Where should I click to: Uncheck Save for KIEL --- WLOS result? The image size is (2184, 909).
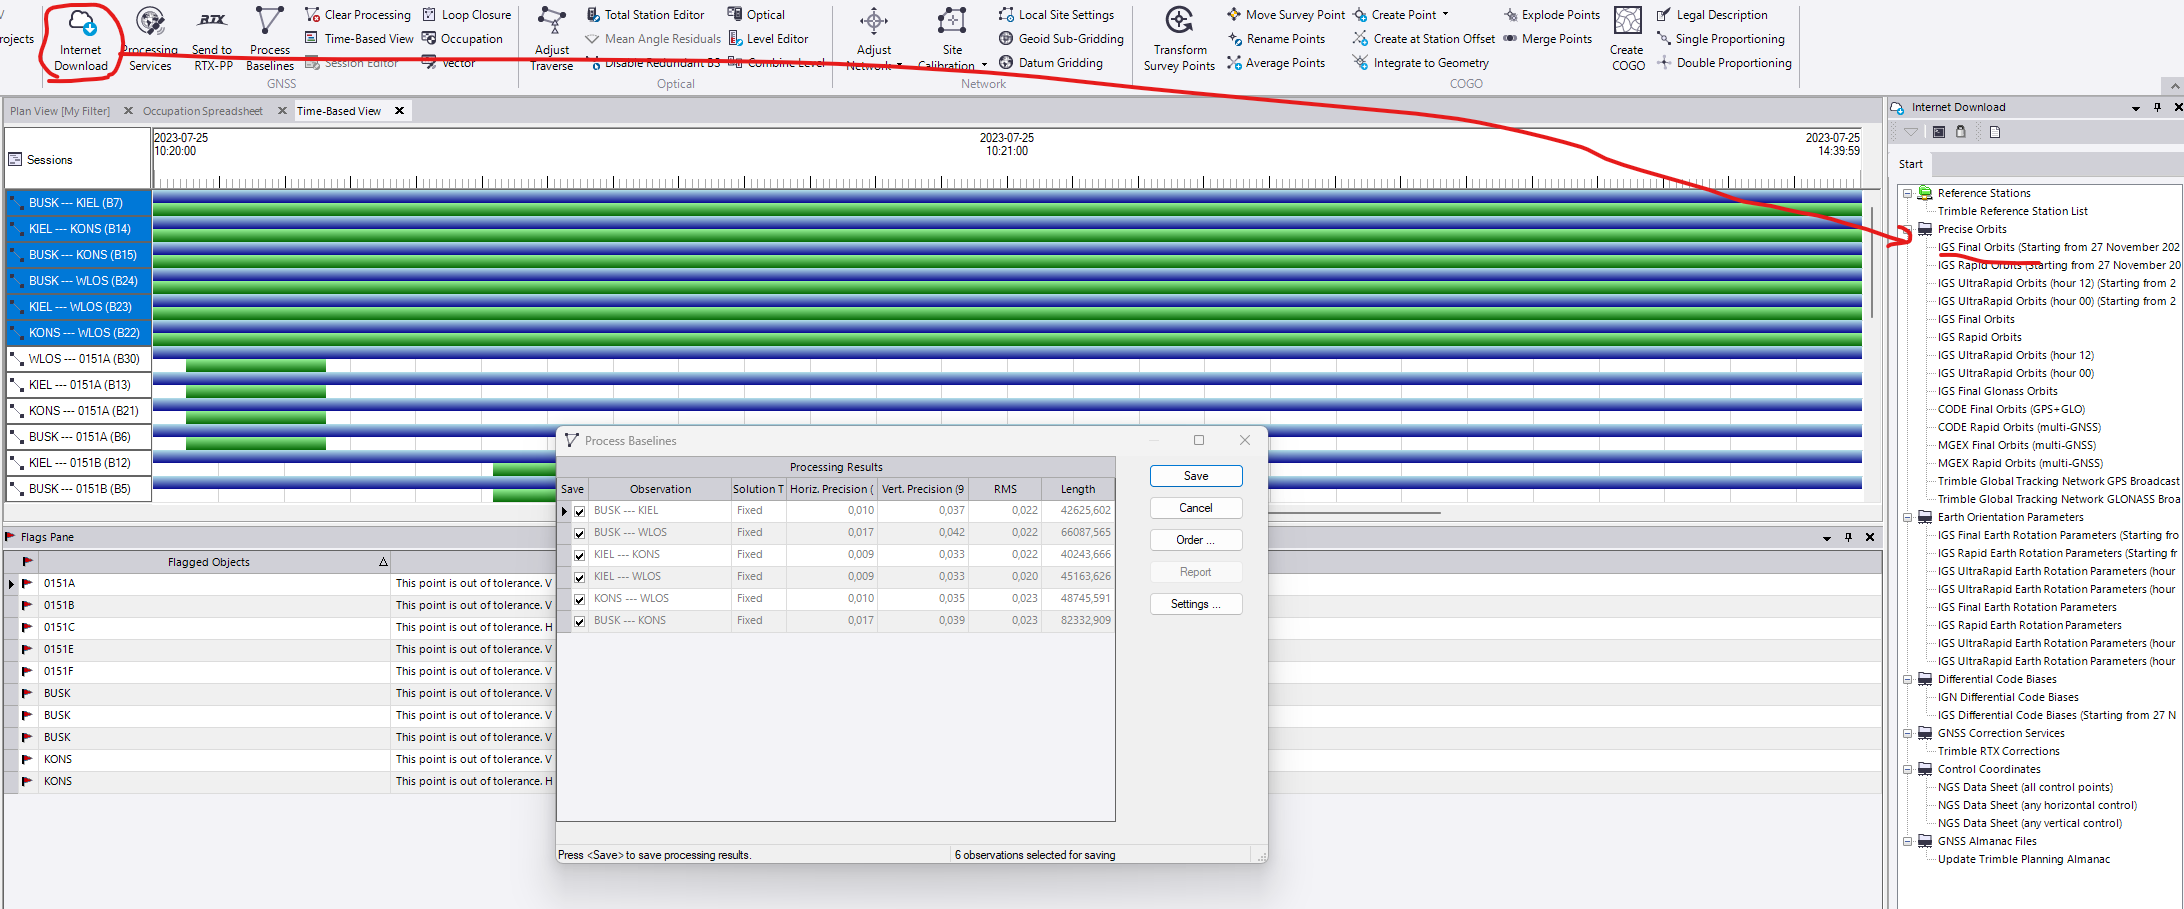579,577
